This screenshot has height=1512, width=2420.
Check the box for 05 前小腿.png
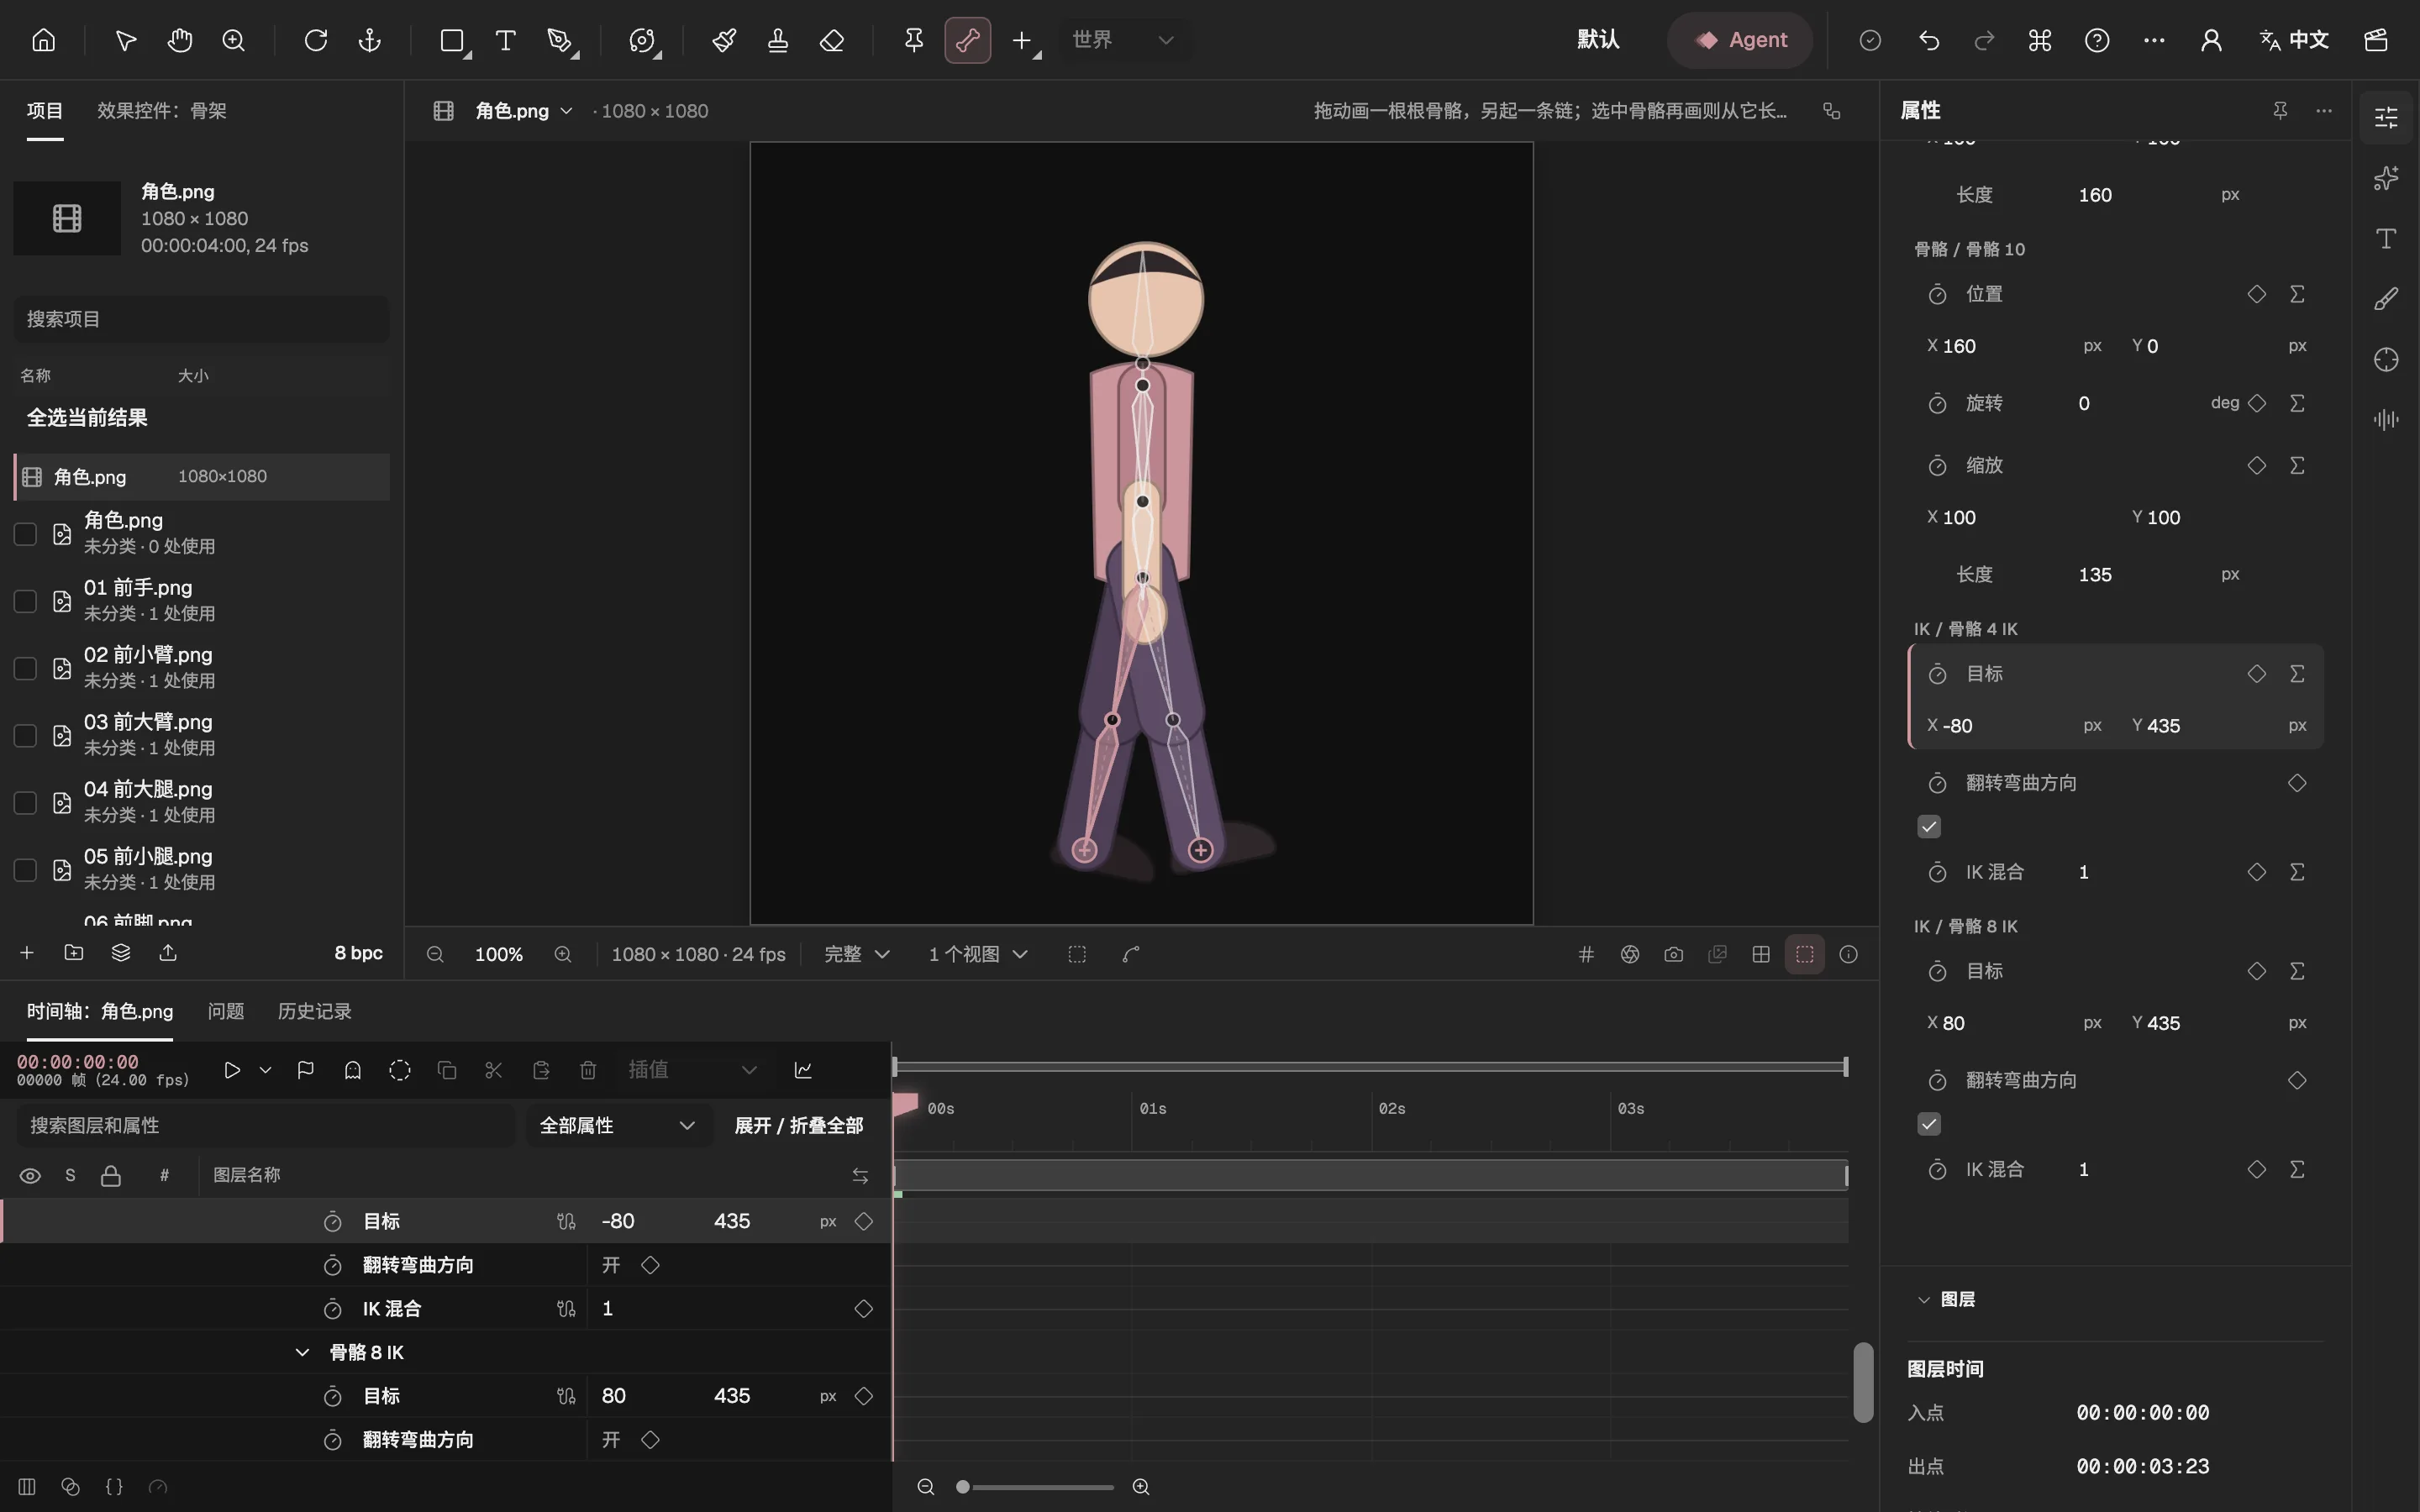(x=25, y=870)
